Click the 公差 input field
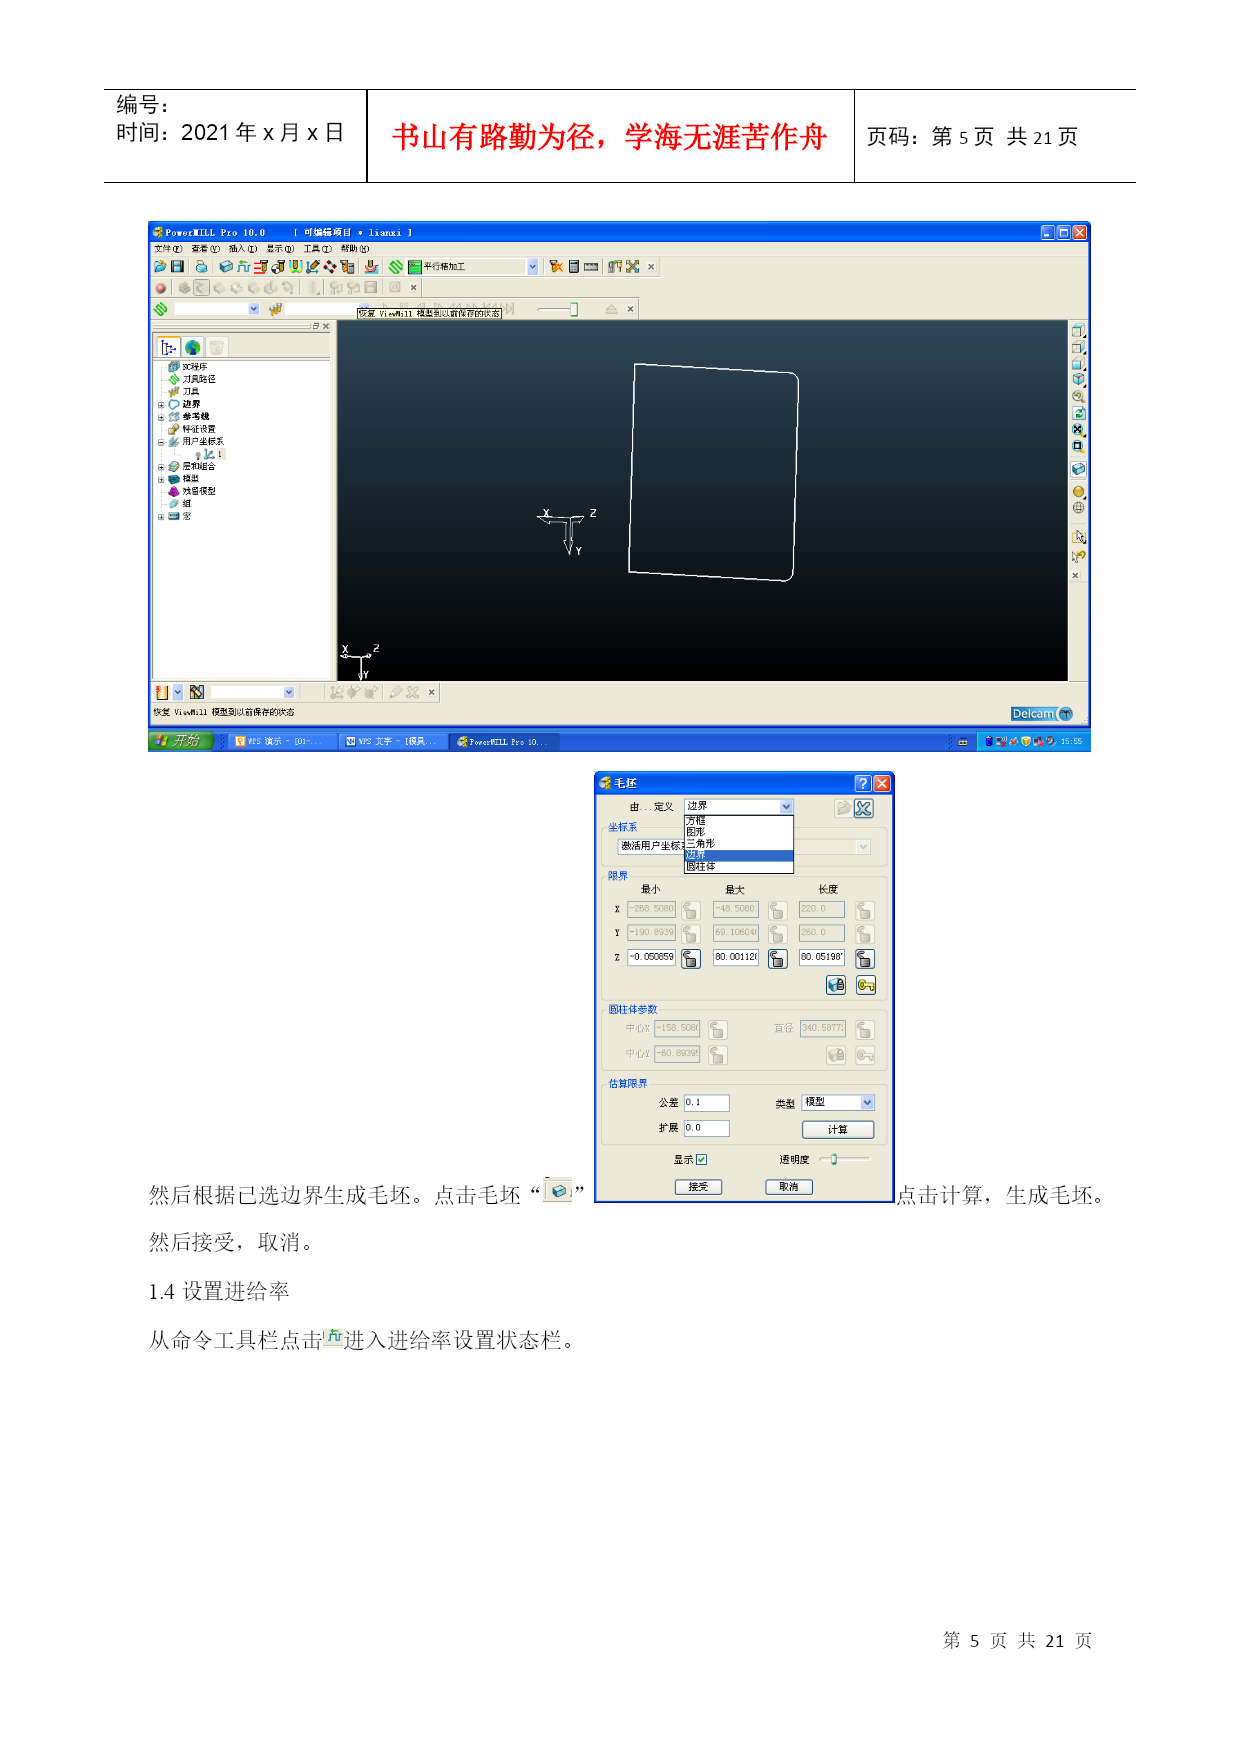Viewport: 1241px width, 1754px height. click(x=706, y=1102)
